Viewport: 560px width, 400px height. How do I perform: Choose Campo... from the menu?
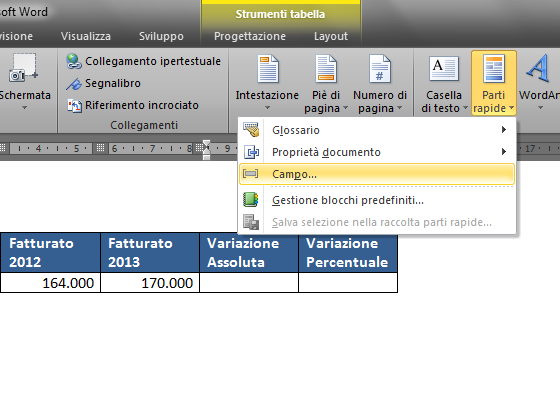[377, 174]
